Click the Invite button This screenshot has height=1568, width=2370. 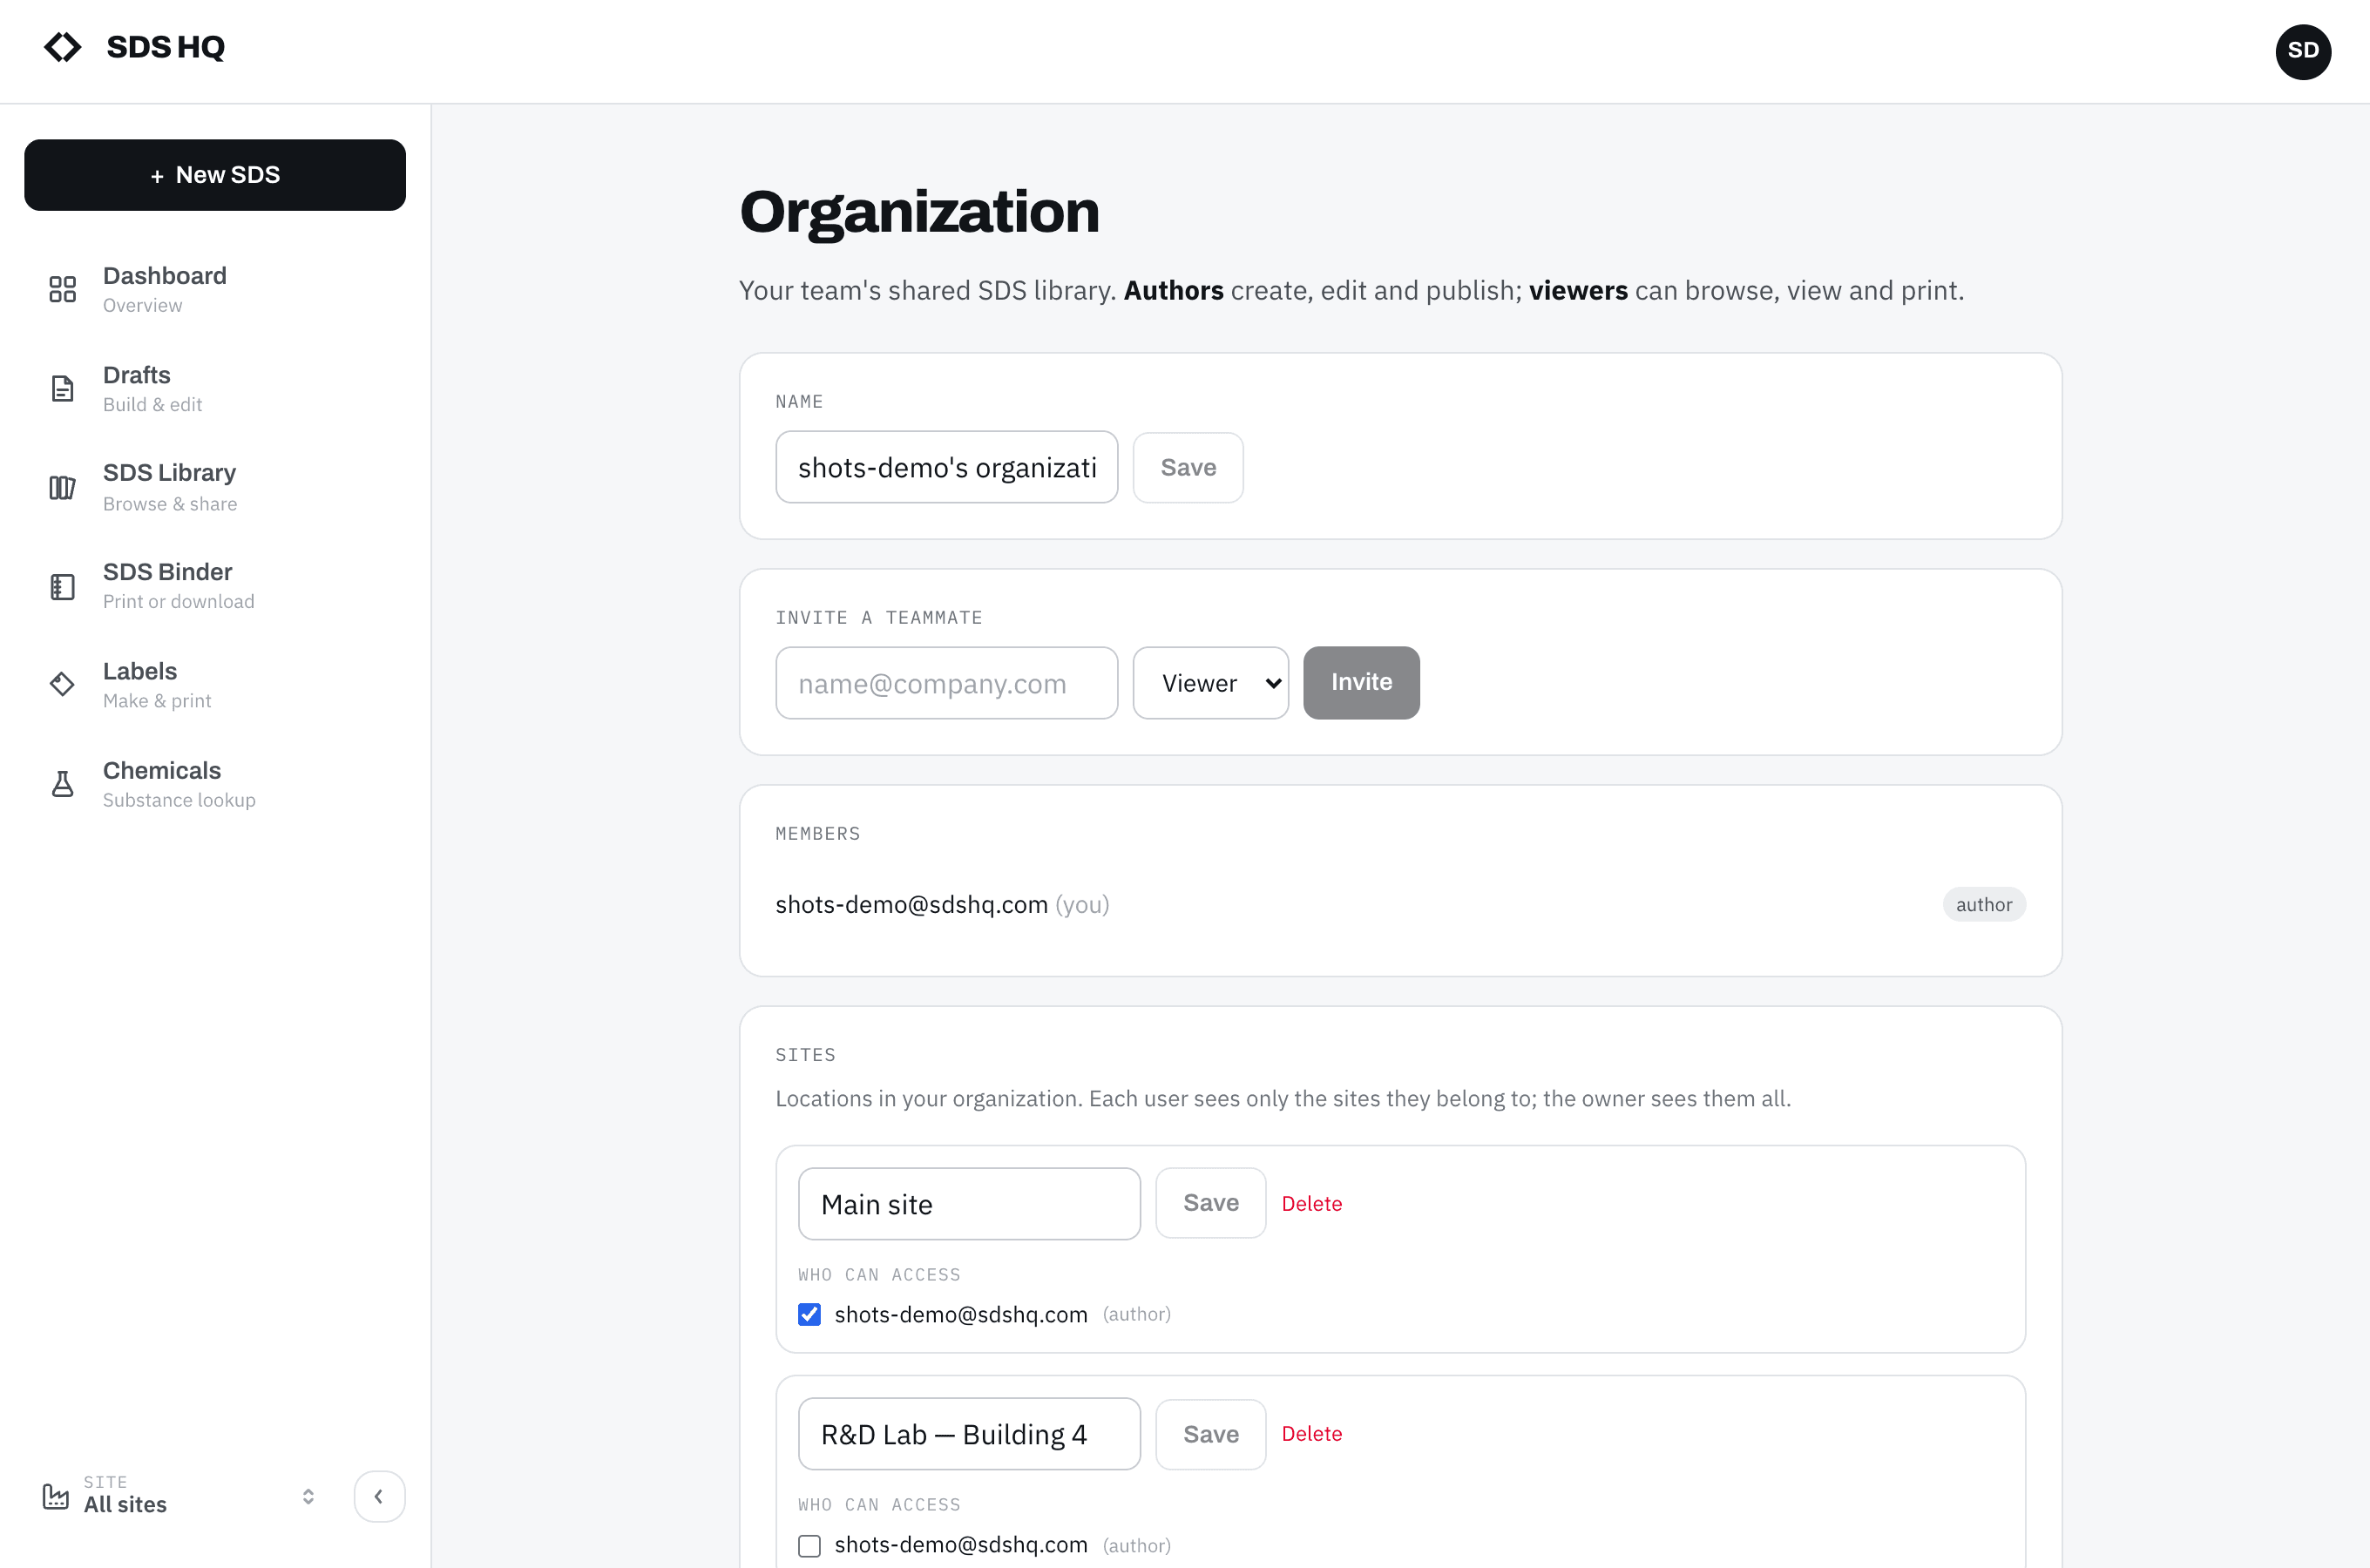pos(1360,682)
